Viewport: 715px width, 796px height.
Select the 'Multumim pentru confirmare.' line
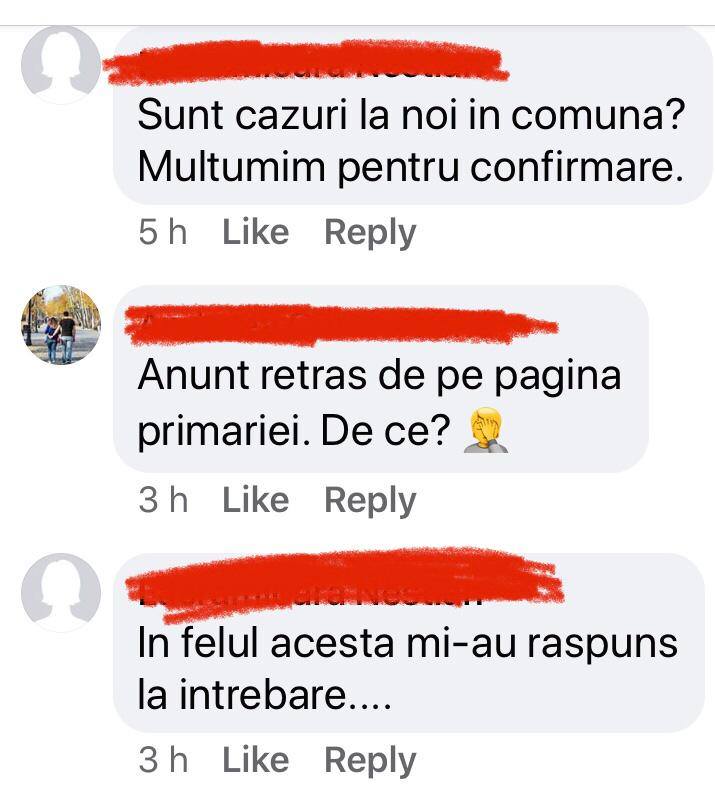click(x=410, y=169)
